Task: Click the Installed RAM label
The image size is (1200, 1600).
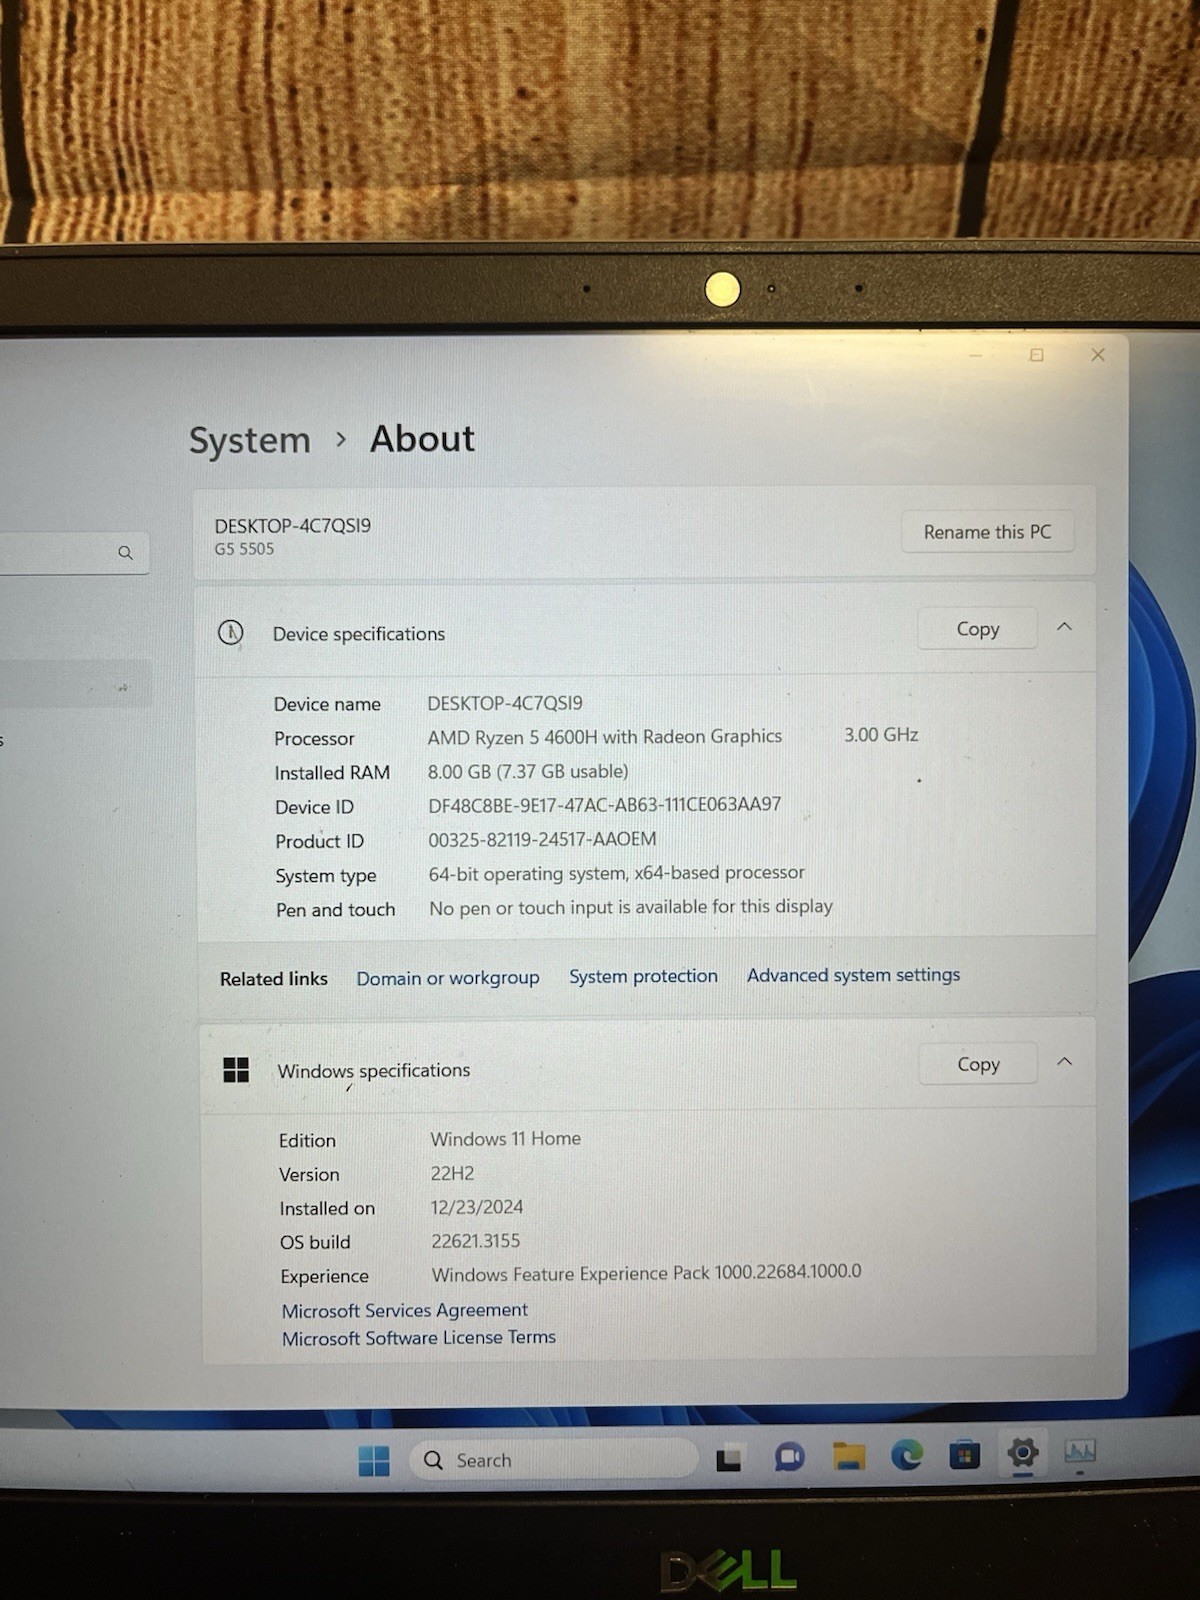Action: 332,773
